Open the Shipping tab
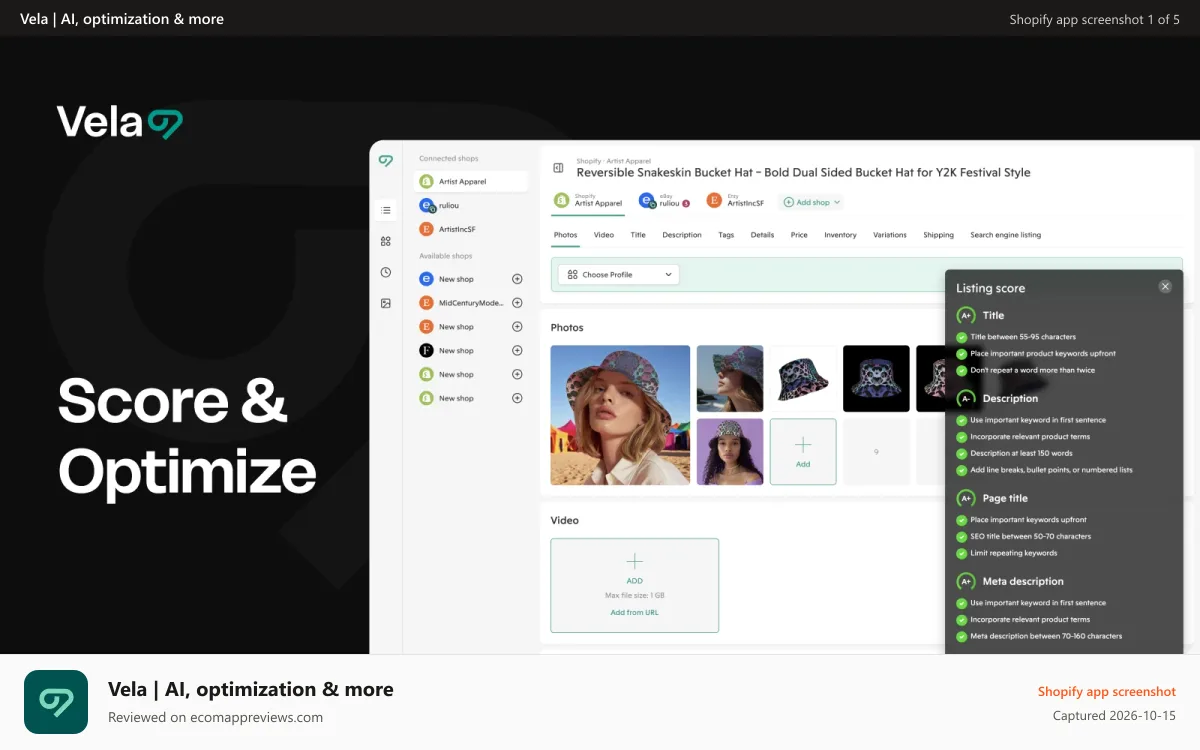This screenshot has height=750, width=1200. click(x=938, y=235)
